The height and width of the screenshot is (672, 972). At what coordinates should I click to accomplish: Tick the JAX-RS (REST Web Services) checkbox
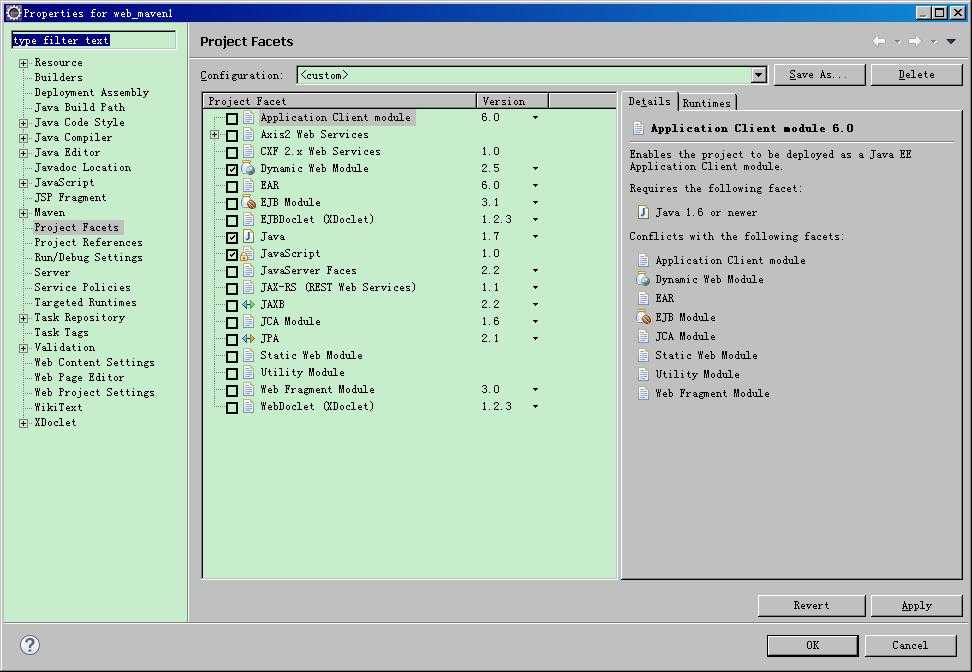coord(232,288)
